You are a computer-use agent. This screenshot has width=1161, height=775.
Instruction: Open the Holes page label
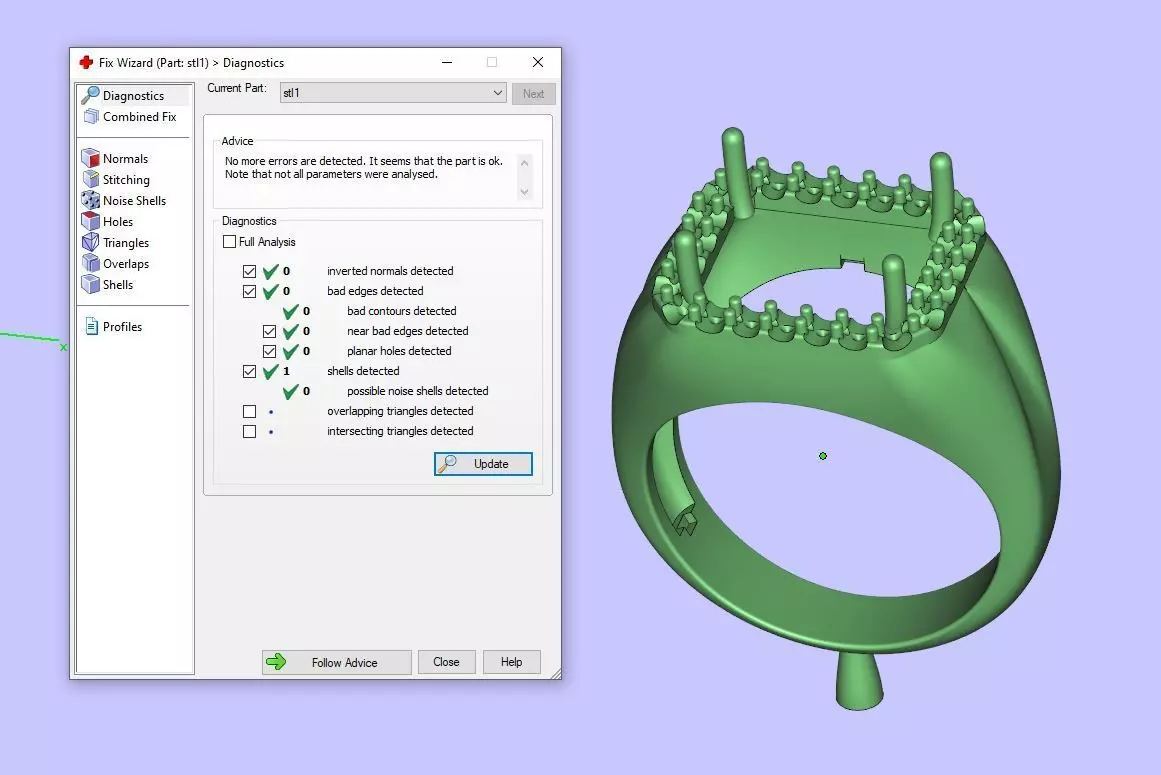coord(118,221)
